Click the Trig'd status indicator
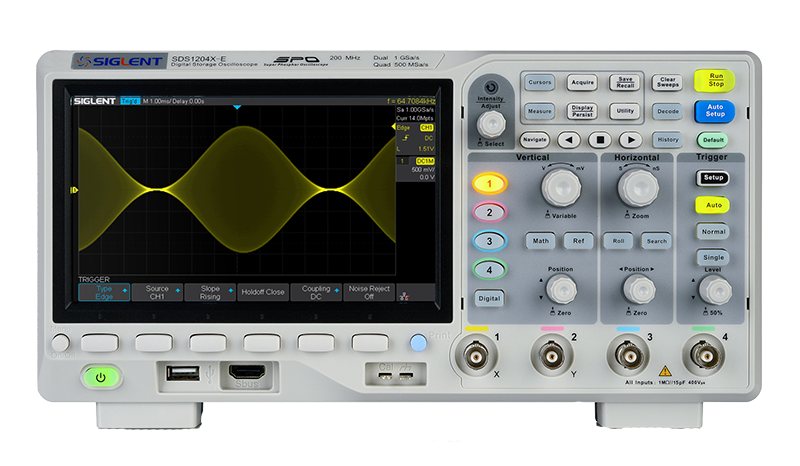The width and height of the screenshot is (800, 466). [x=130, y=101]
